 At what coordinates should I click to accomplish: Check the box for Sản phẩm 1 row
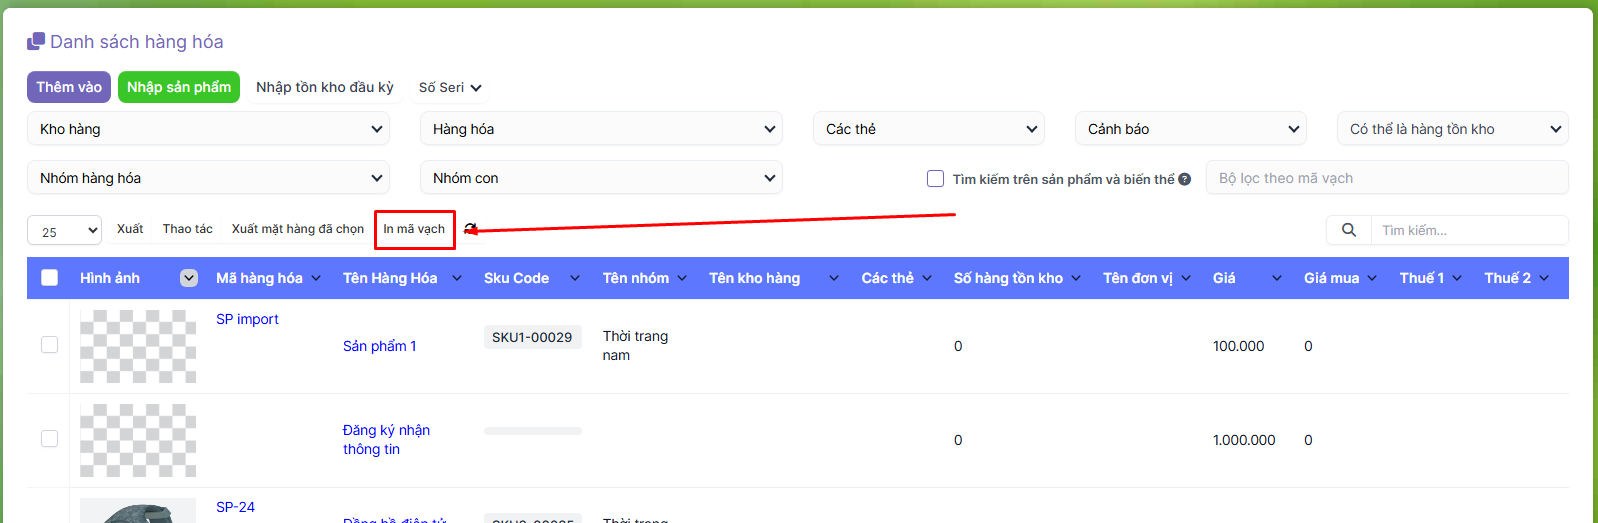(49, 345)
